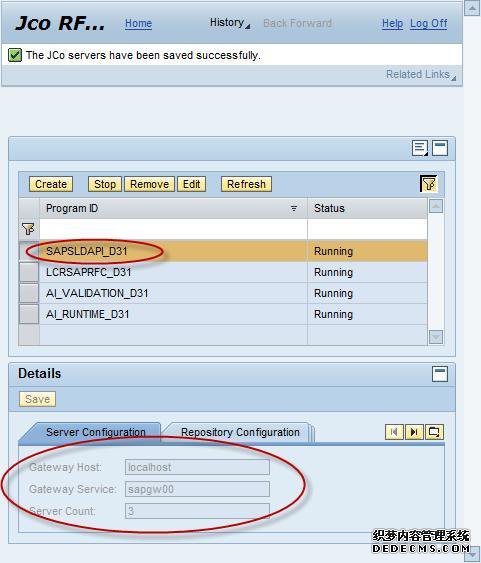Open the Log Off link
This screenshot has height=563, width=481.
click(x=429, y=24)
